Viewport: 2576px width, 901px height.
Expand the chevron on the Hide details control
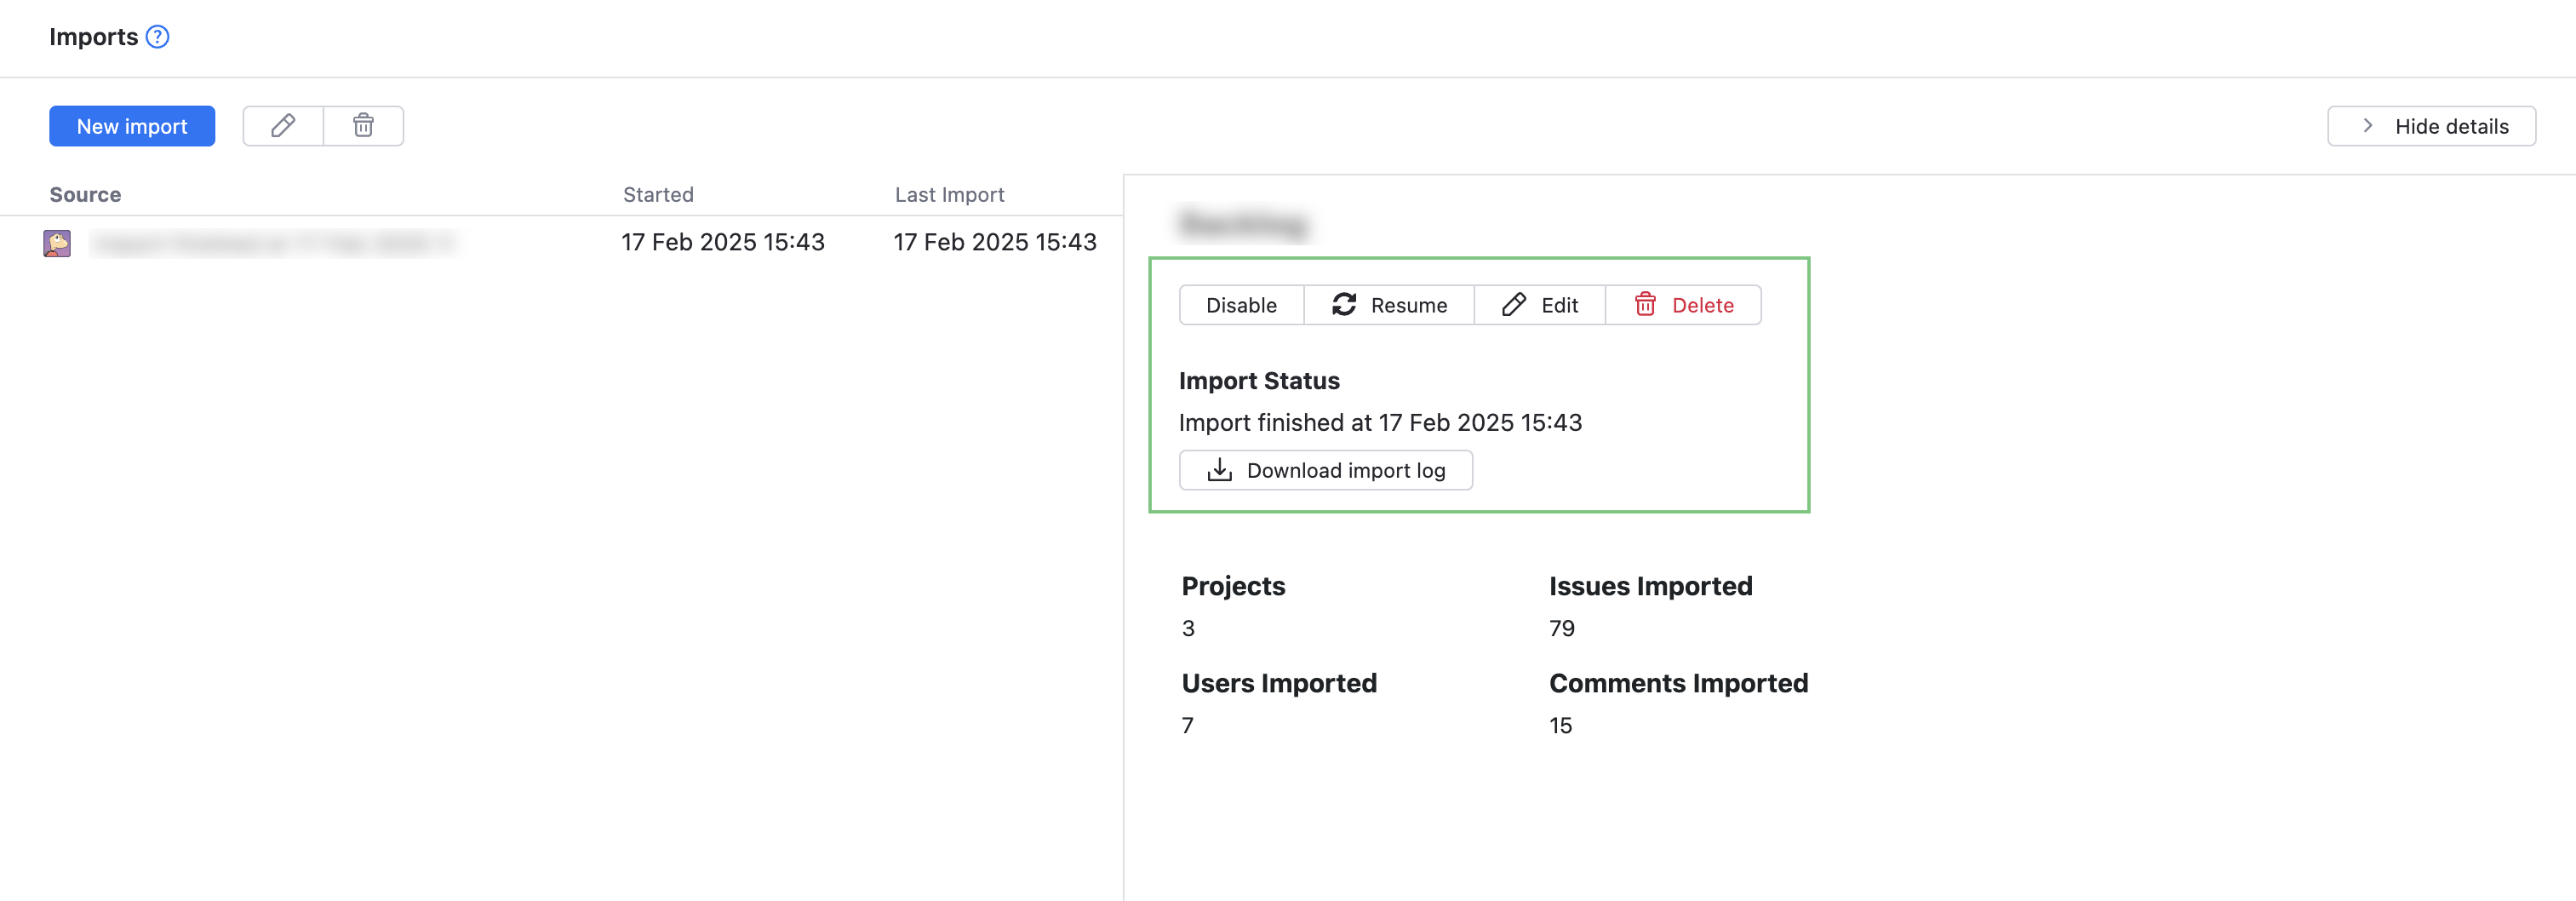click(x=2368, y=126)
